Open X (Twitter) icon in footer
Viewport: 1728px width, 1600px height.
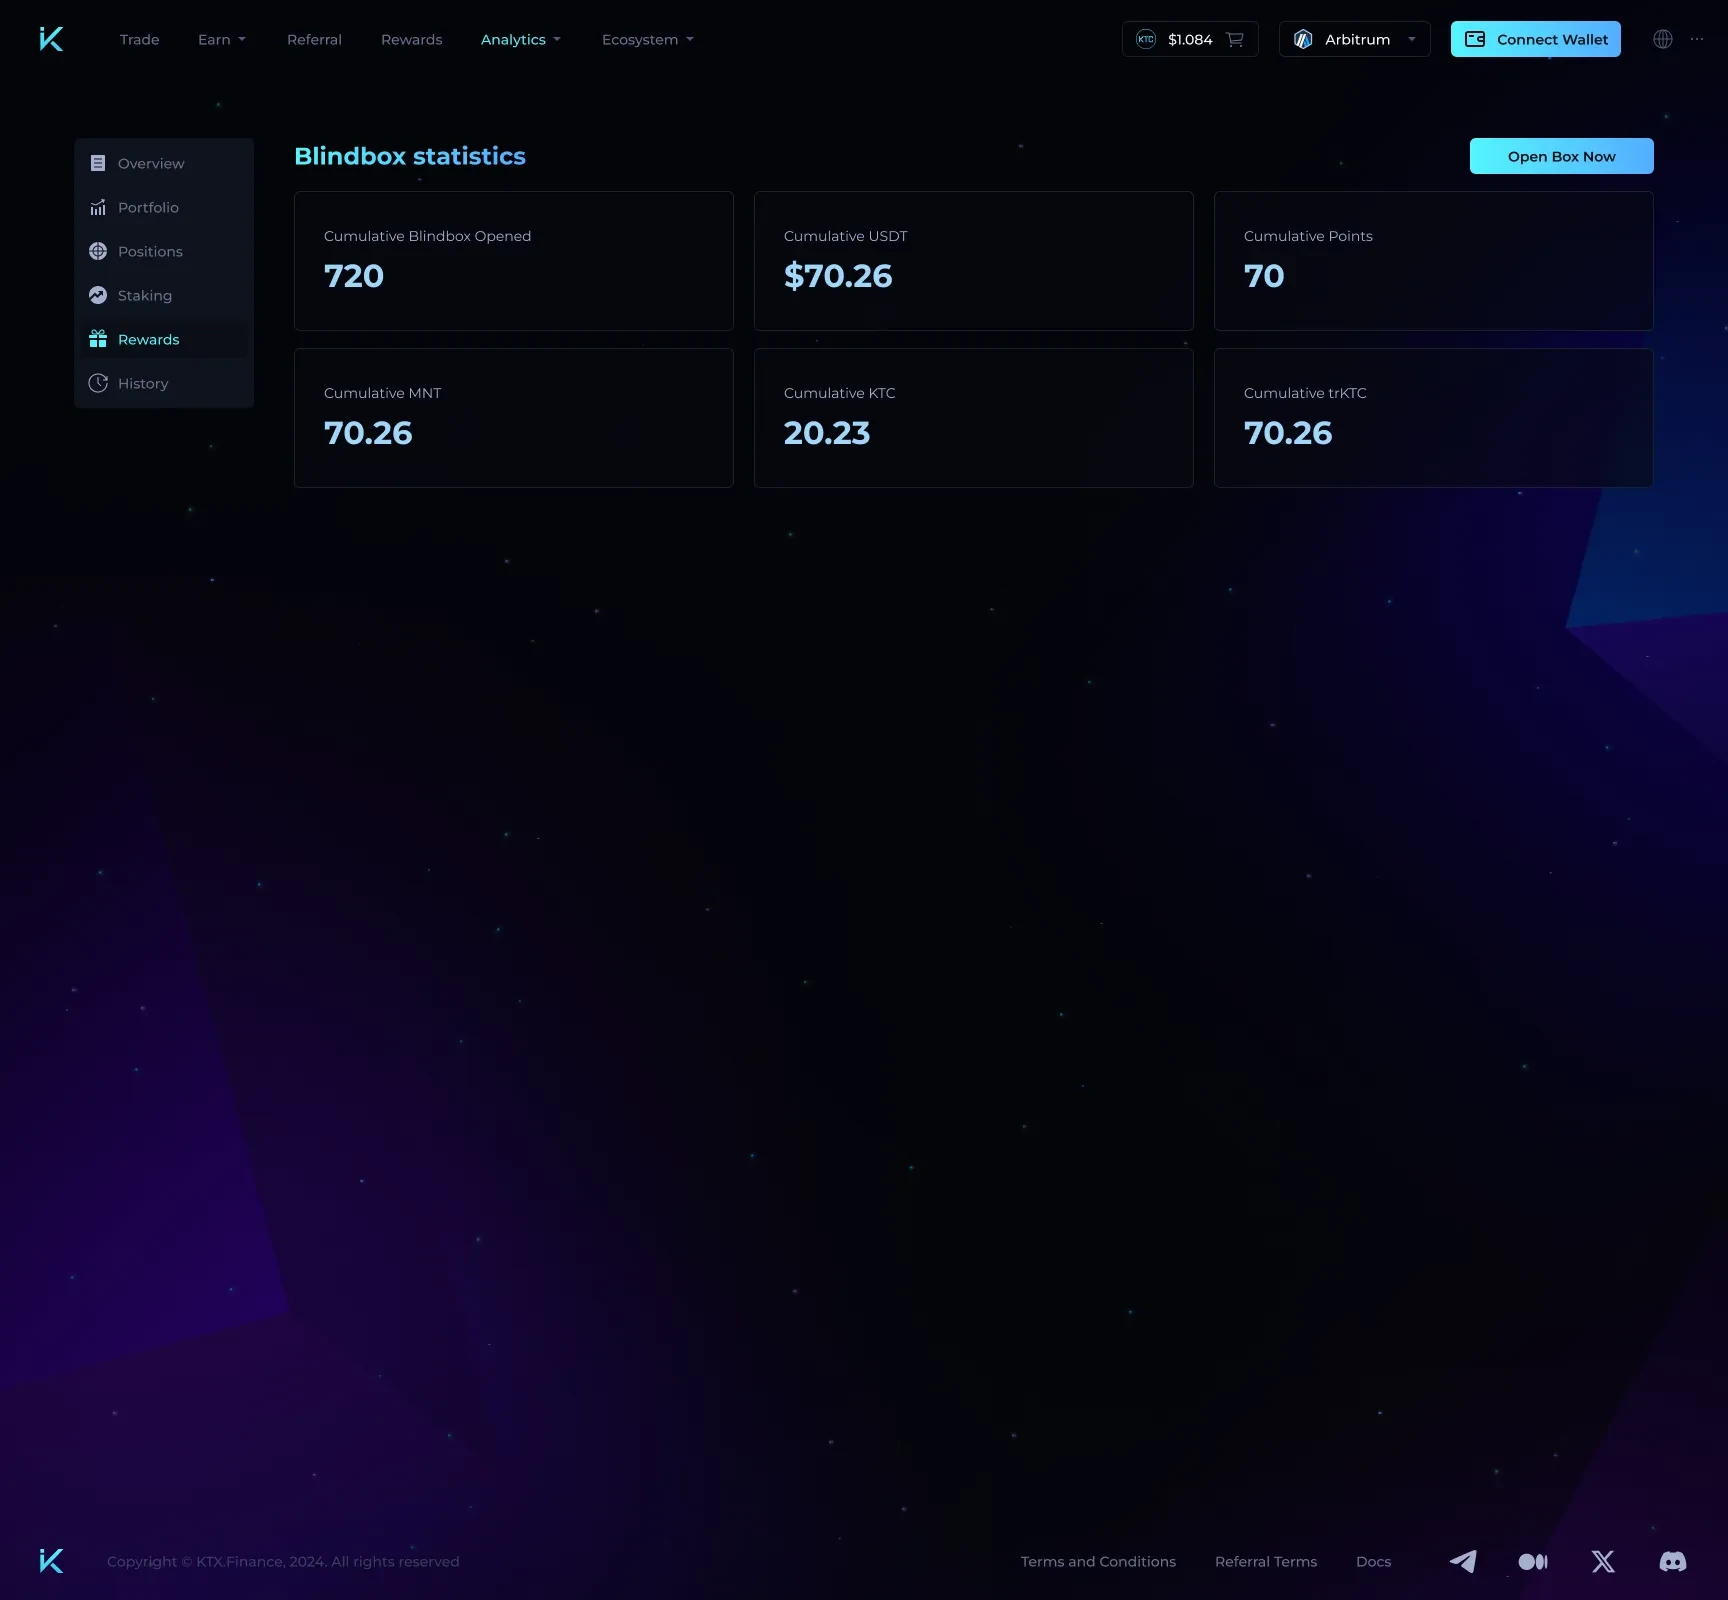click(1603, 1561)
